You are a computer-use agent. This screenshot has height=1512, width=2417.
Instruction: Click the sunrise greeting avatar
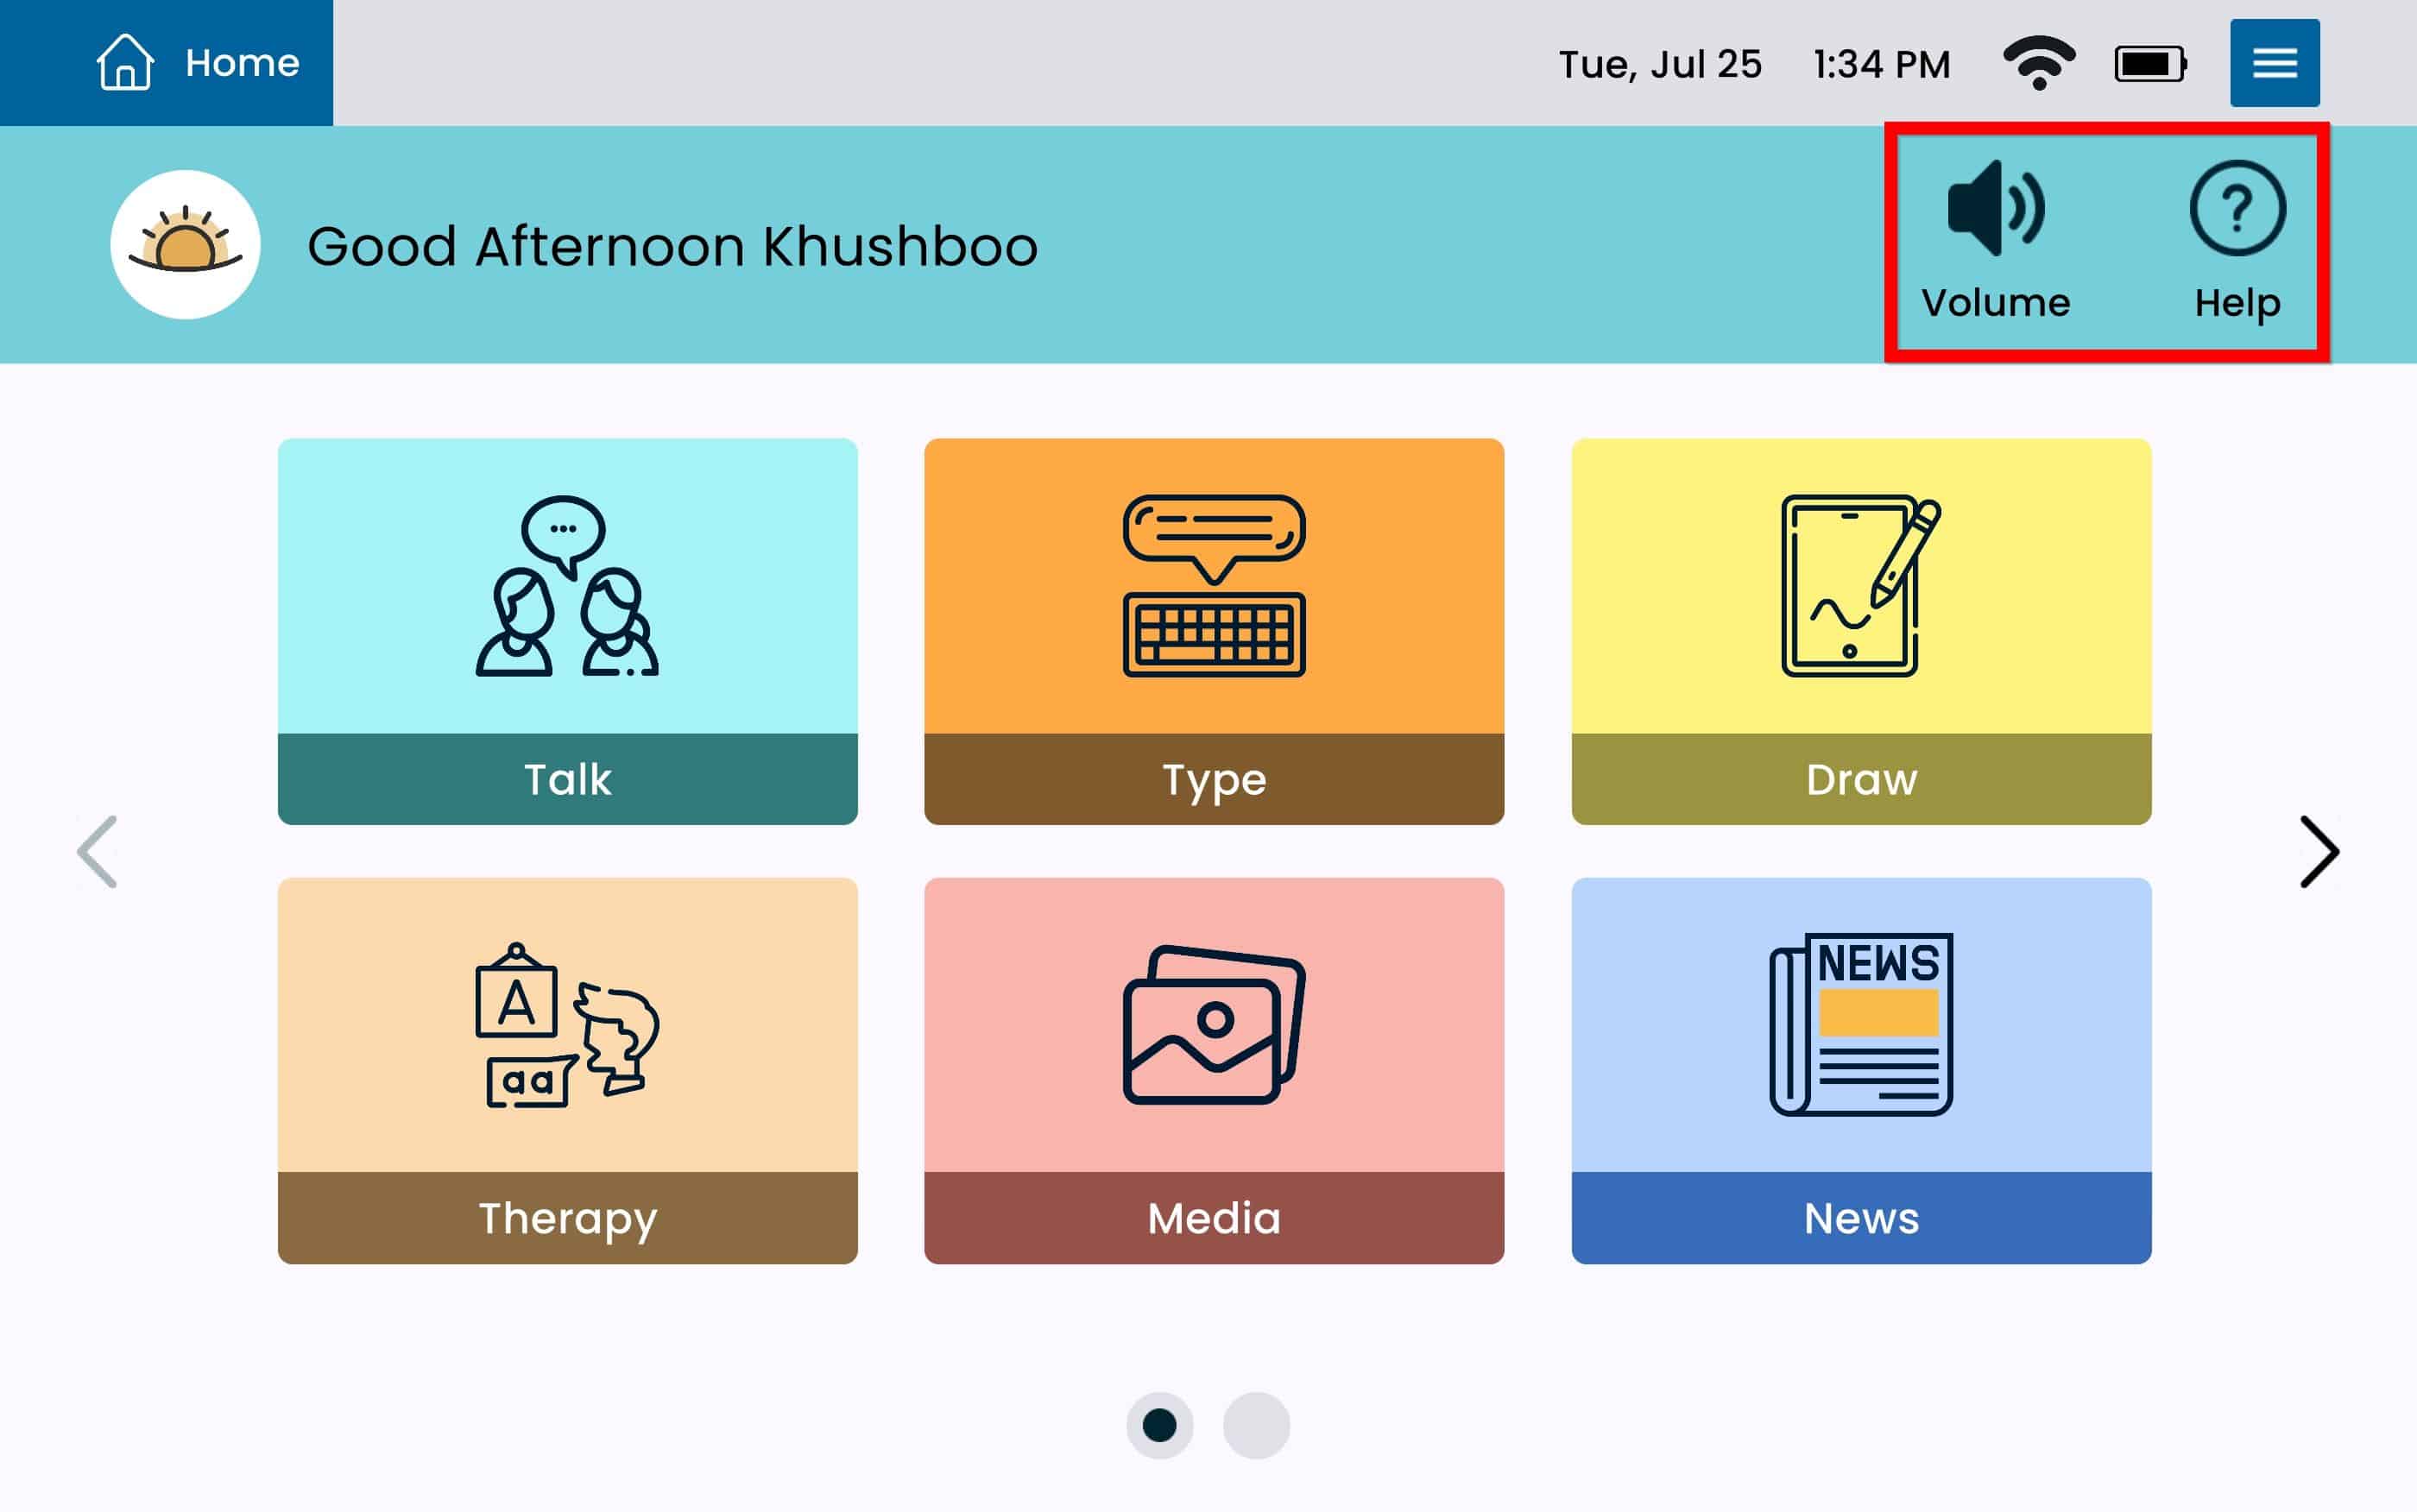pyautogui.click(x=185, y=245)
